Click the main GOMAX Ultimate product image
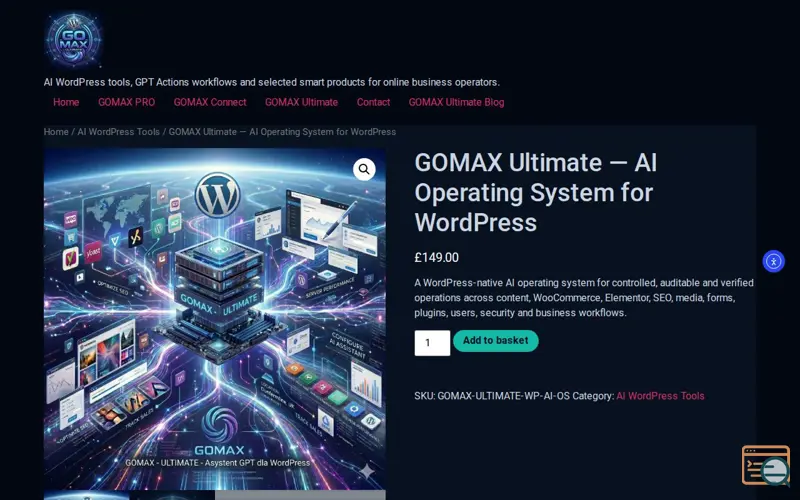This screenshot has height=500, width=800. click(x=215, y=319)
